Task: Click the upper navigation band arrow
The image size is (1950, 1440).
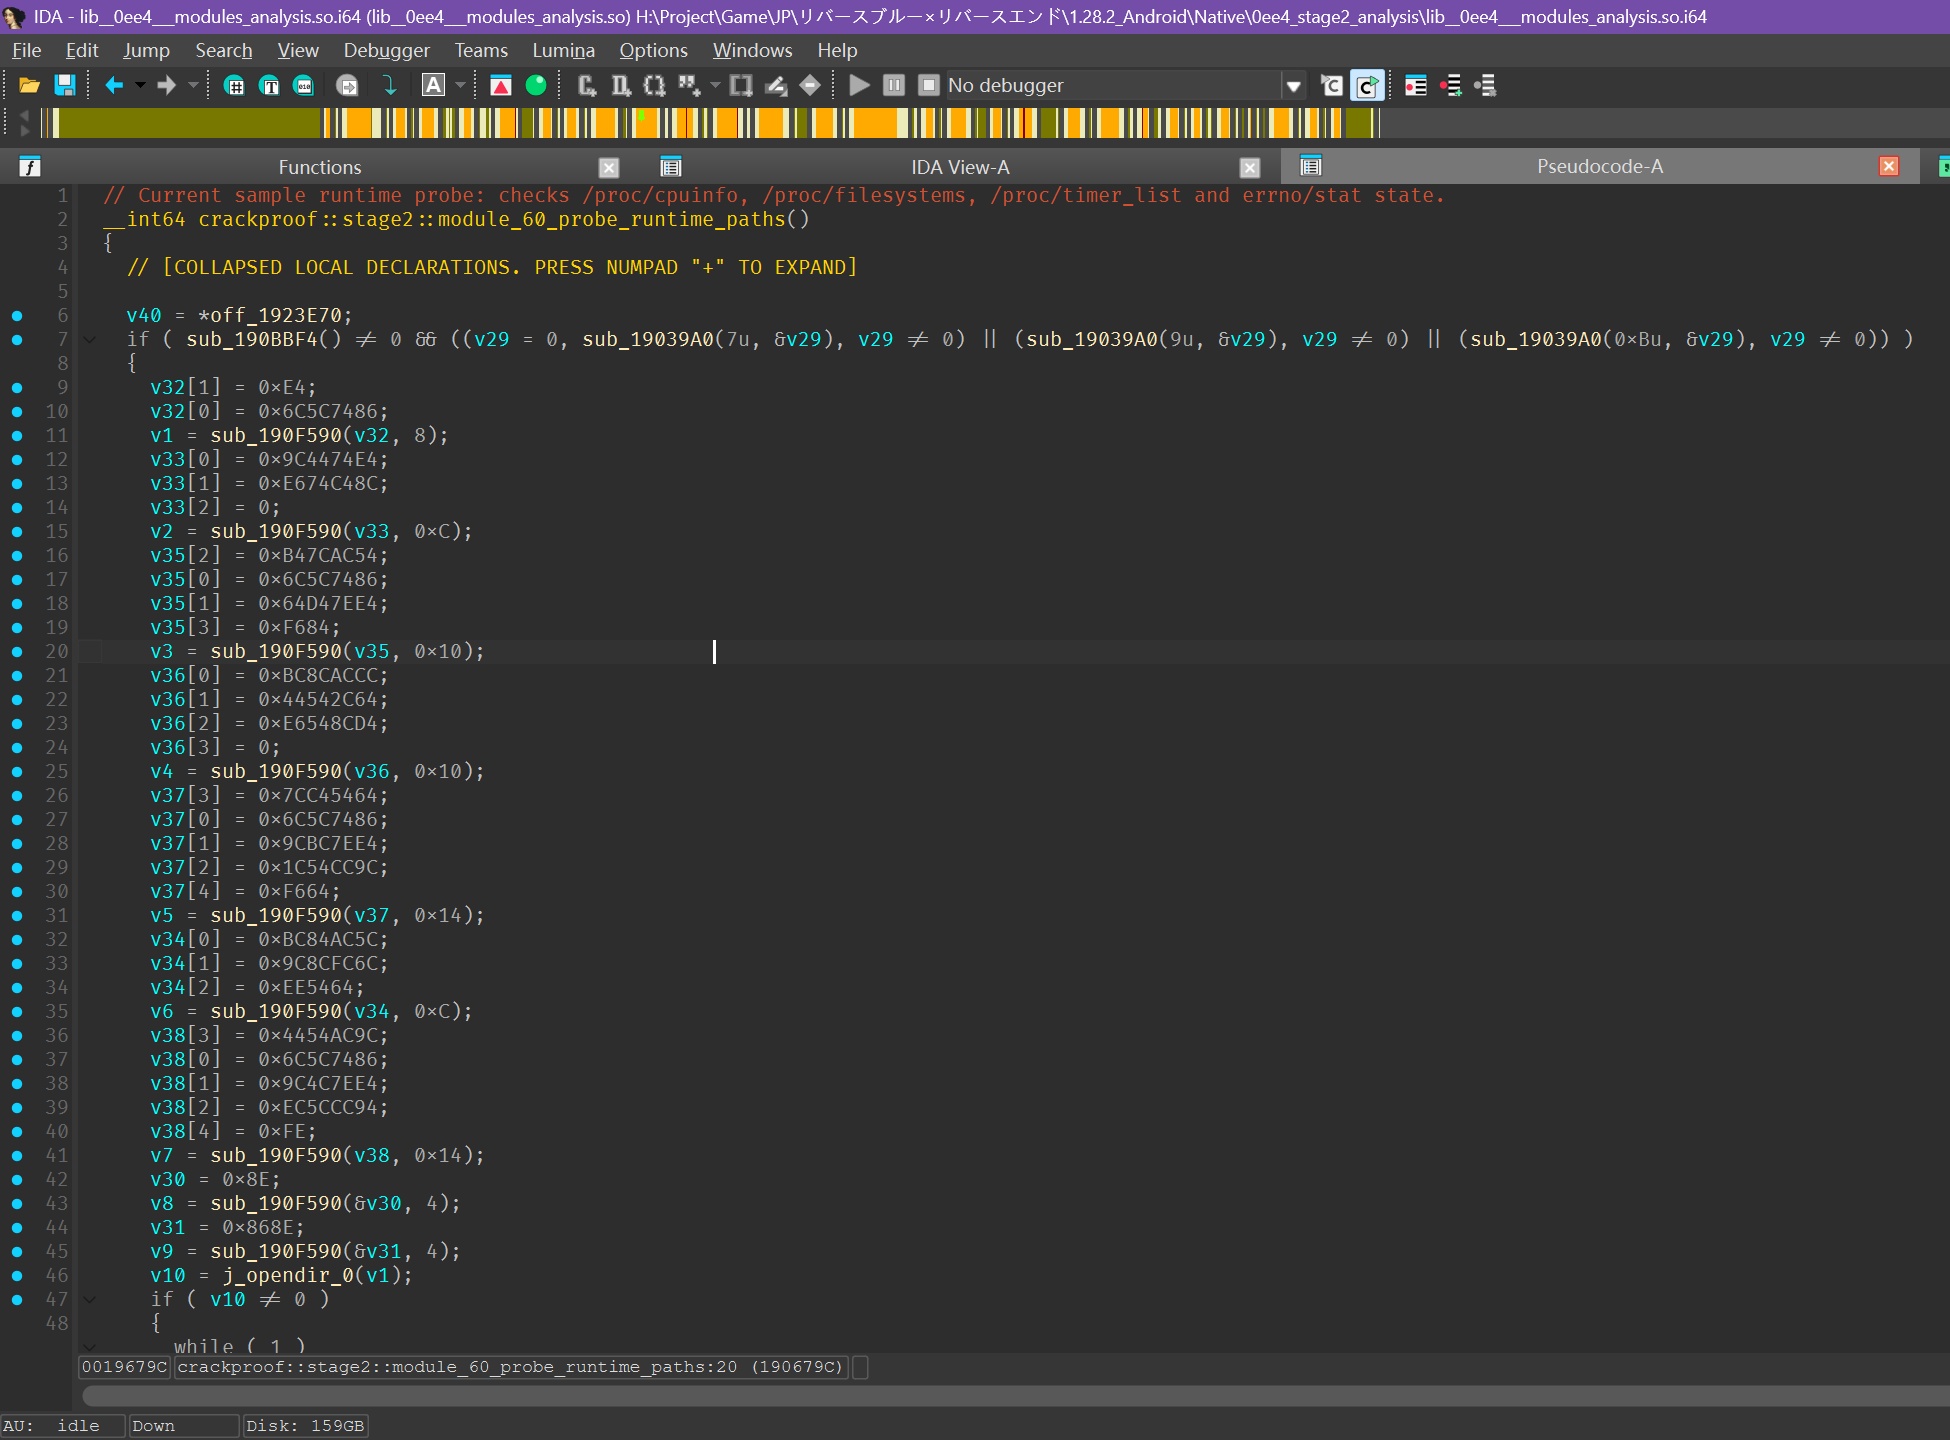Action: 25,116
